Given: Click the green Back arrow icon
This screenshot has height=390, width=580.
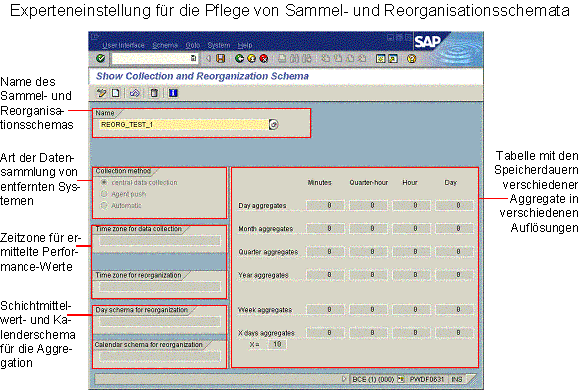Looking at the screenshot, I should point(239,58).
